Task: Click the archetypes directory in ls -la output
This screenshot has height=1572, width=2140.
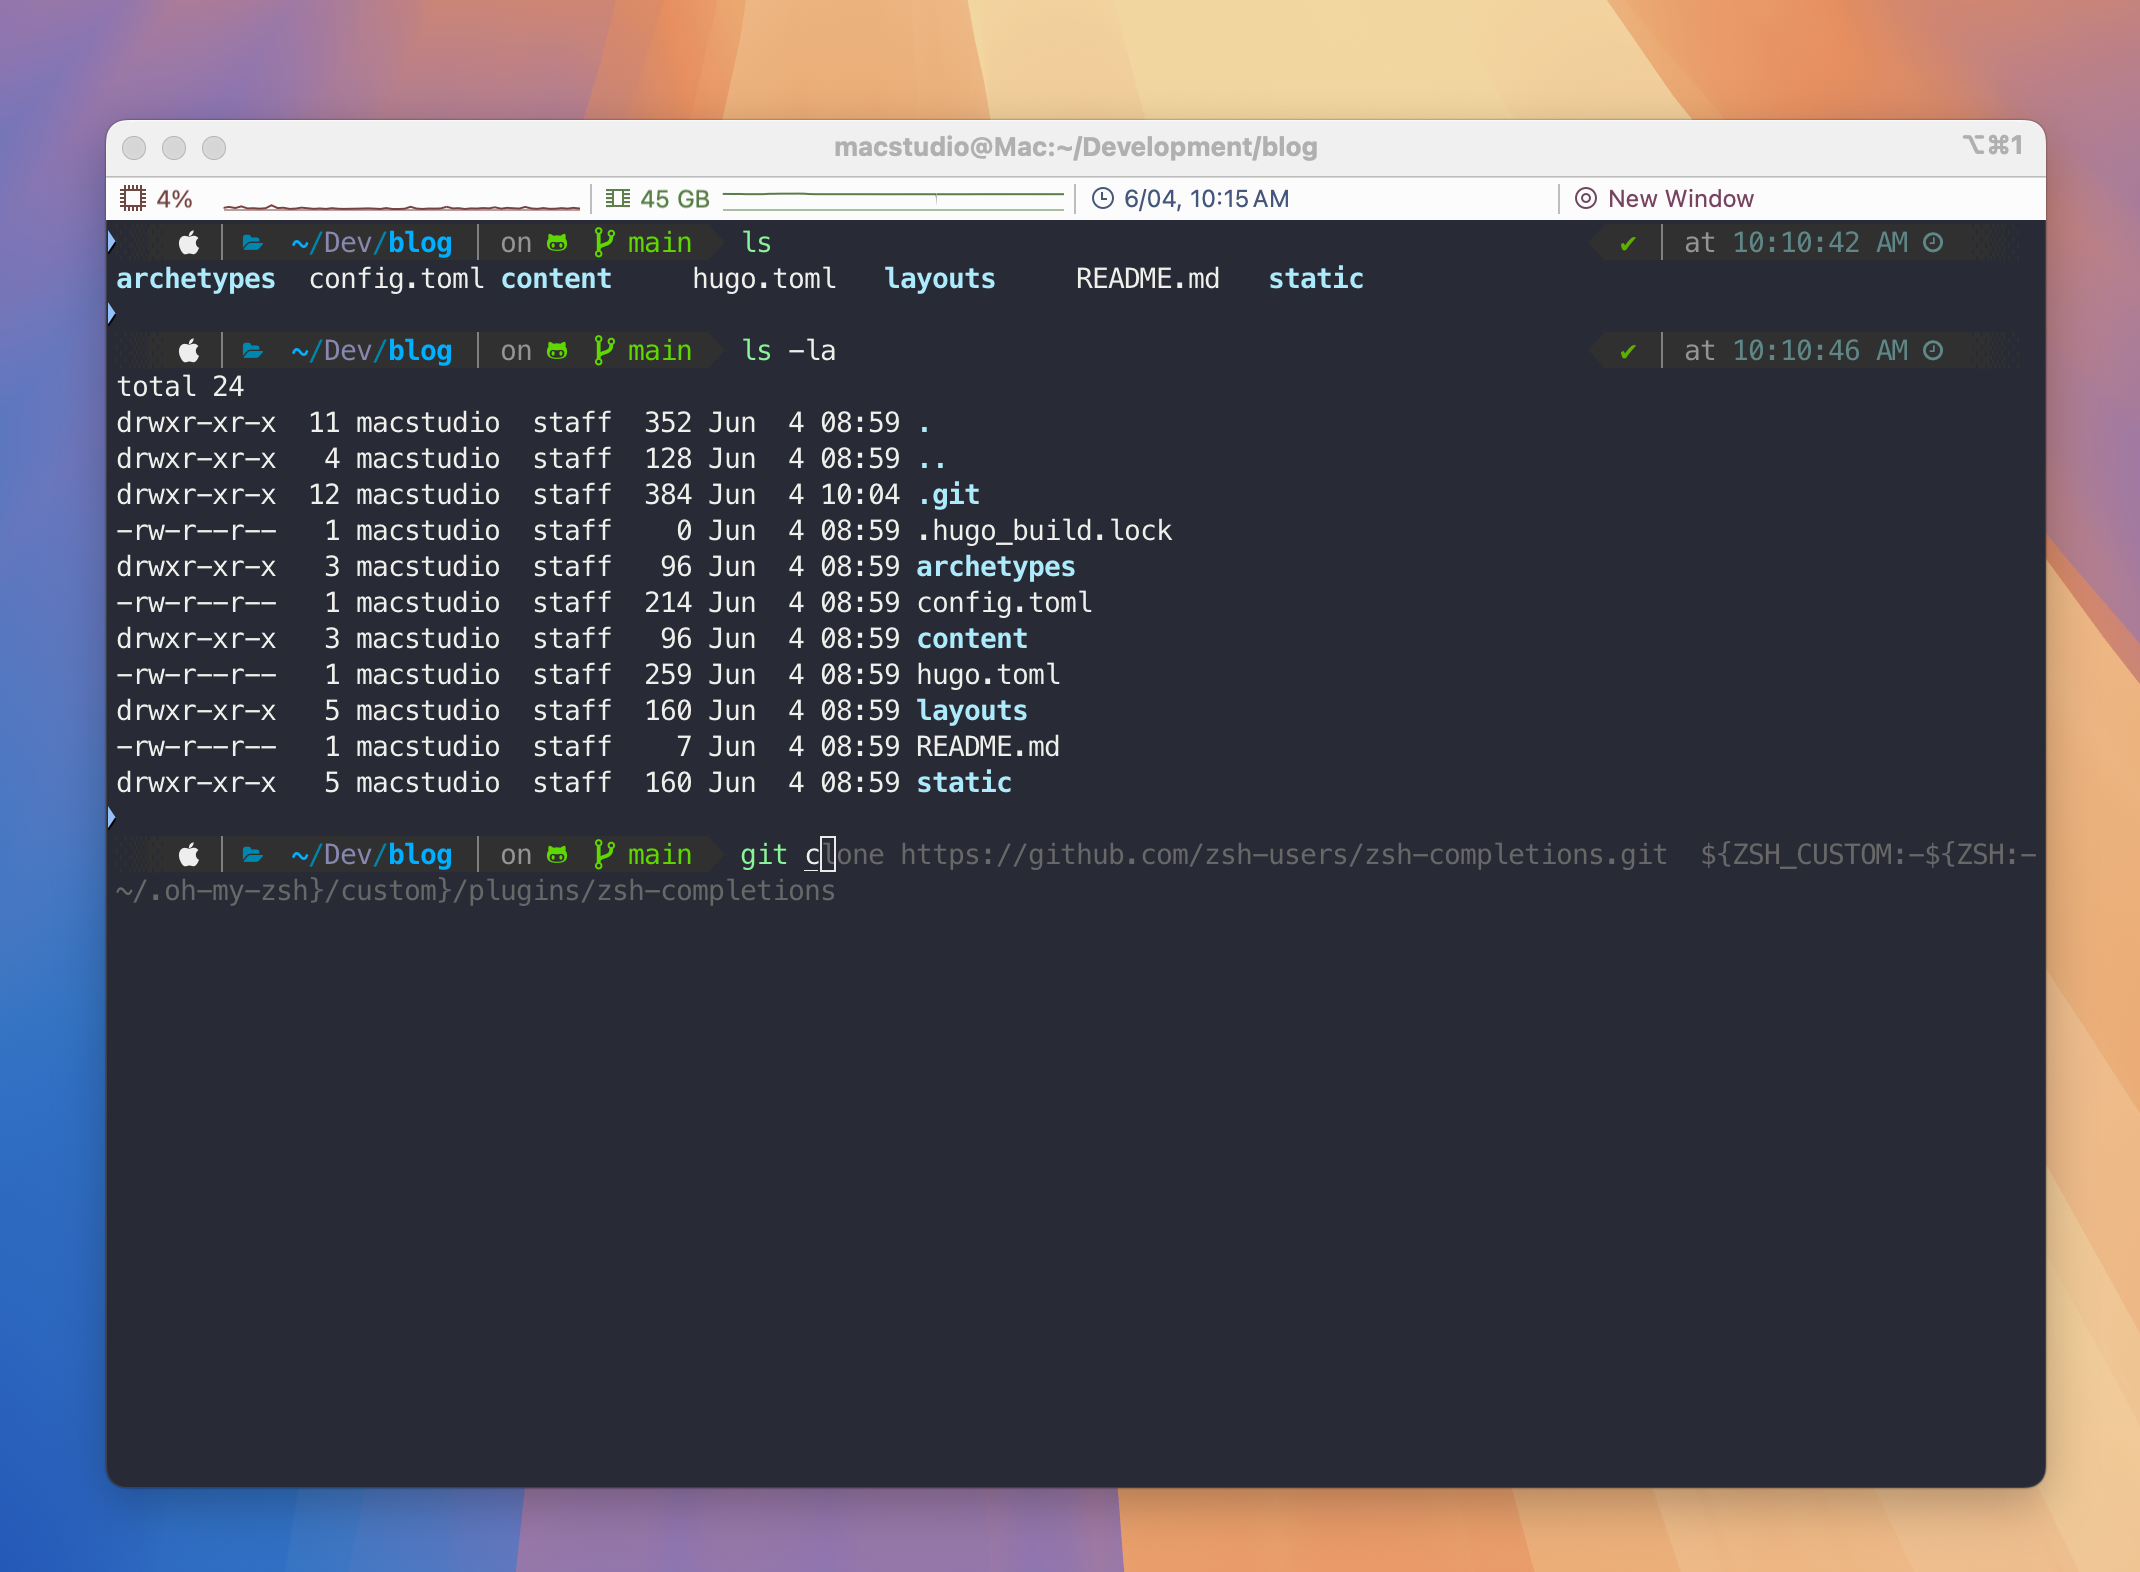Action: (x=995, y=567)
